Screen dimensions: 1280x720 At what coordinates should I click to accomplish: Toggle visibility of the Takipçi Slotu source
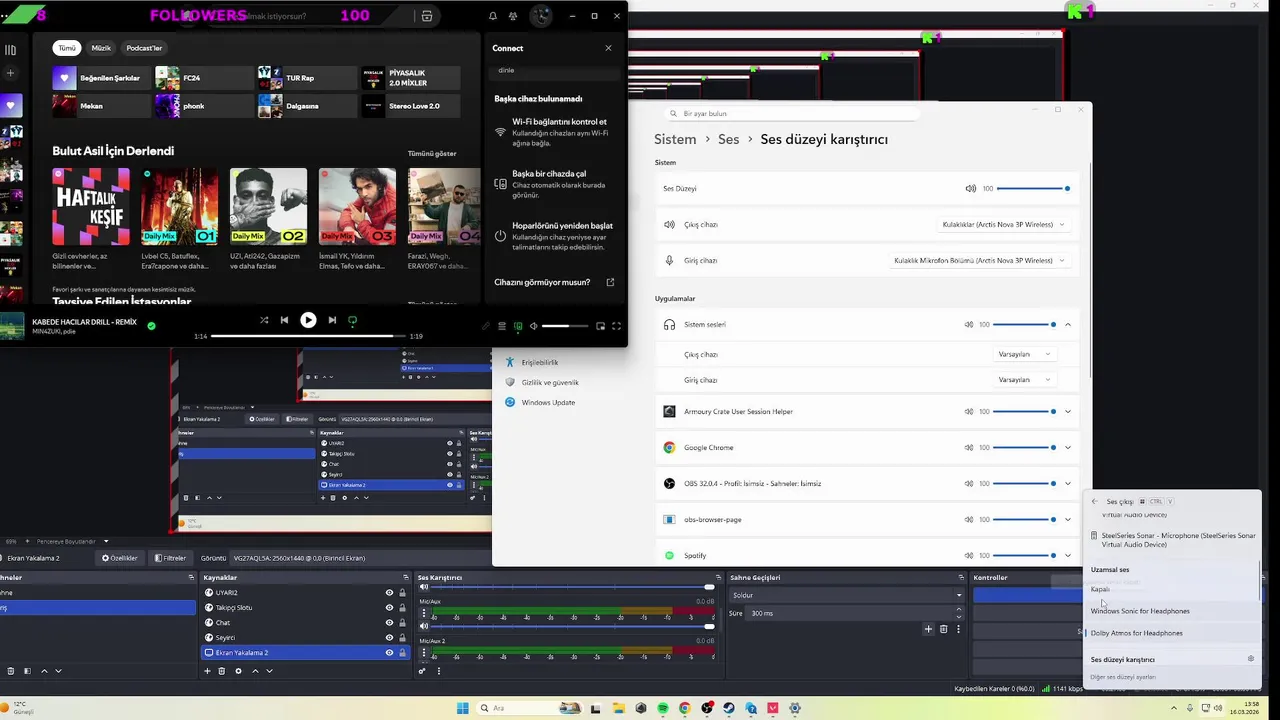[x=389, y=607]
